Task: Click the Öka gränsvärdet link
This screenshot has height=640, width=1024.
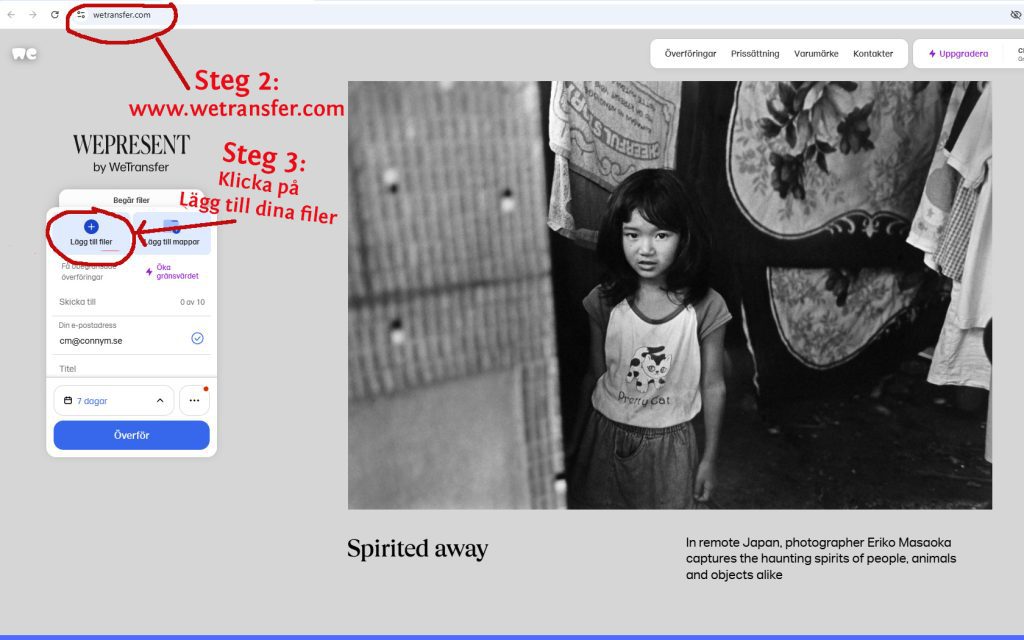Action: point(177,271)
